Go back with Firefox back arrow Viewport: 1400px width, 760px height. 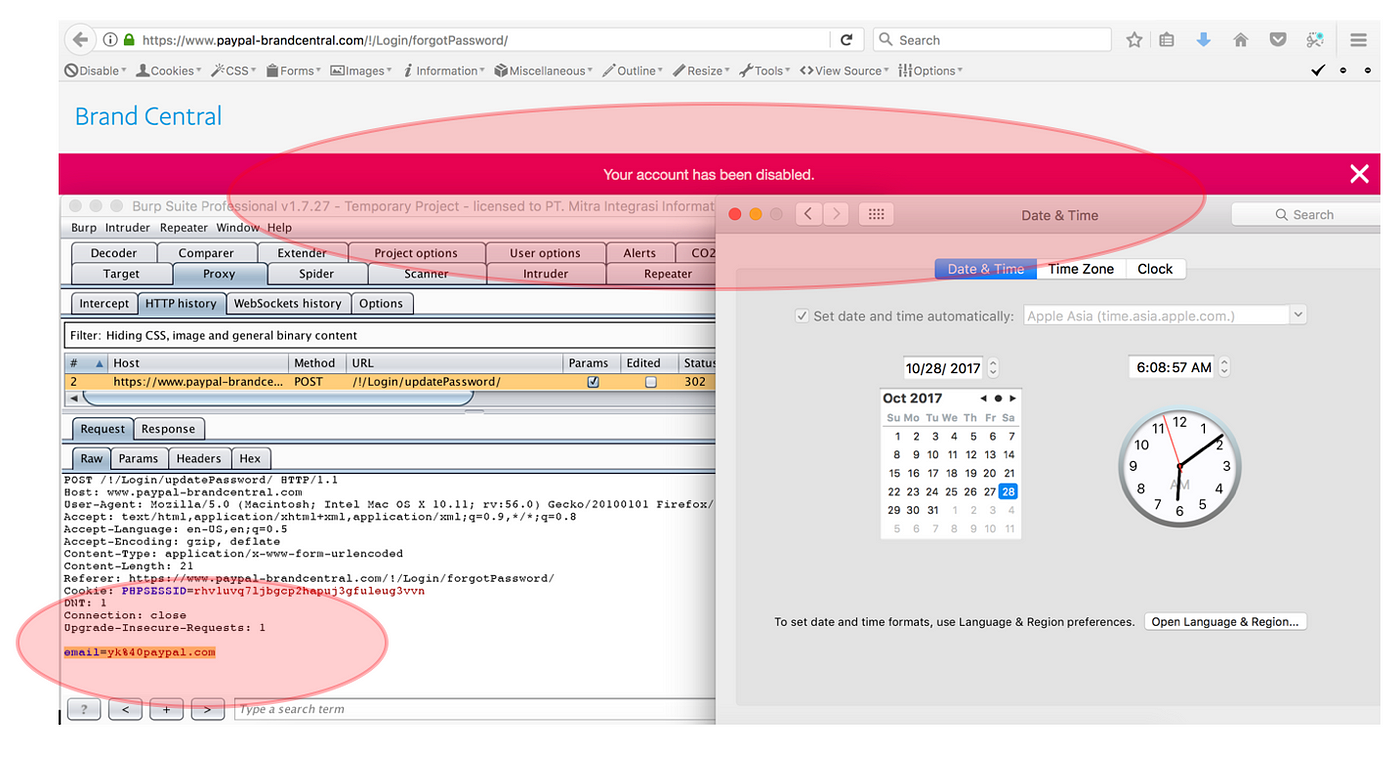pos(79,40)
